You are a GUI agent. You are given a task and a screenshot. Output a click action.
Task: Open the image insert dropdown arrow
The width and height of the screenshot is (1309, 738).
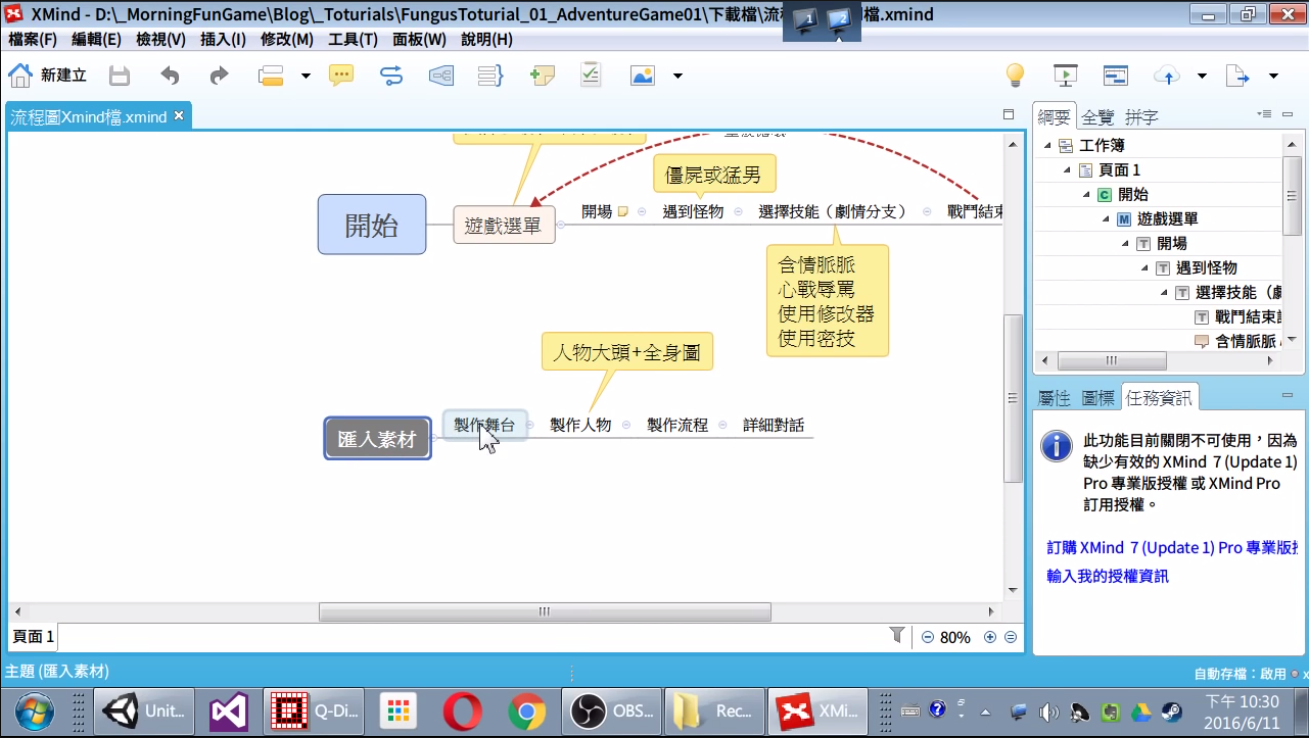[x=678, y=76]
